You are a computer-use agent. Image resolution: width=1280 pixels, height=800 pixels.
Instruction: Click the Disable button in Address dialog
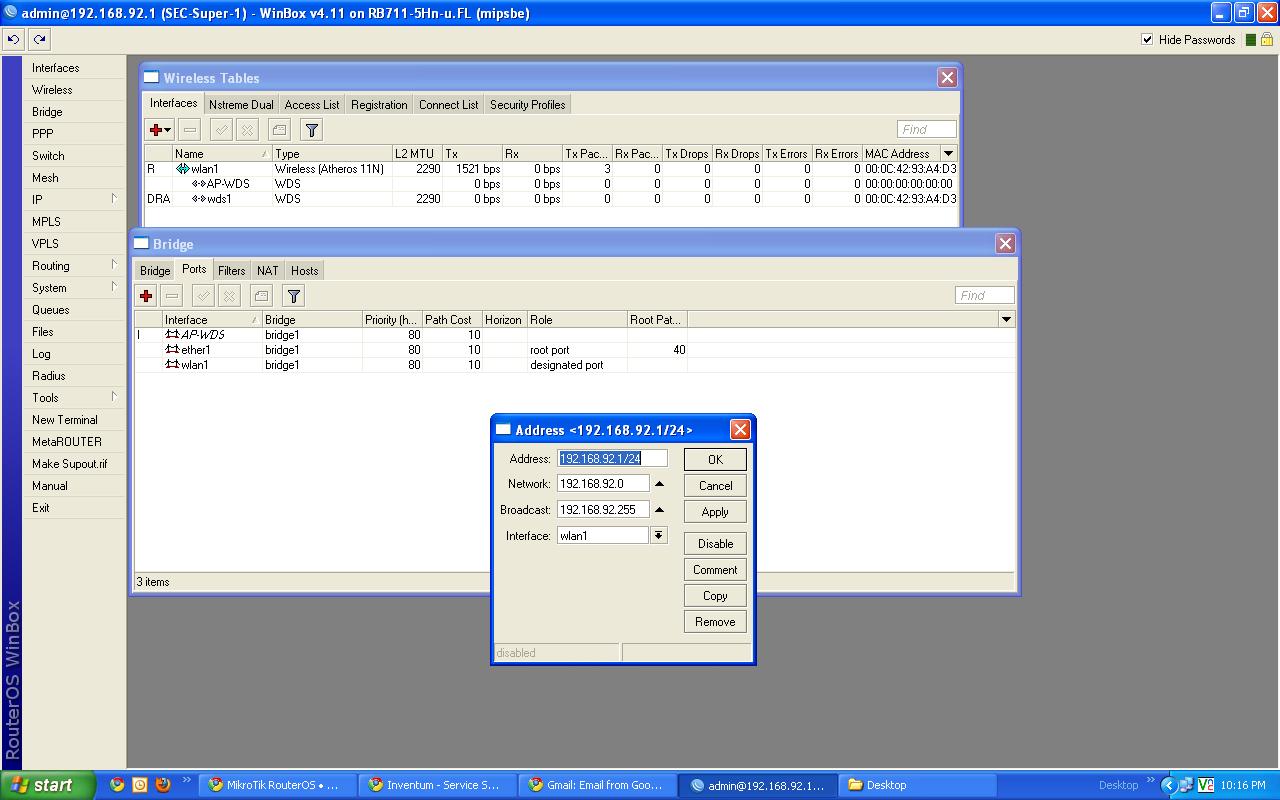tap(715, 544)
